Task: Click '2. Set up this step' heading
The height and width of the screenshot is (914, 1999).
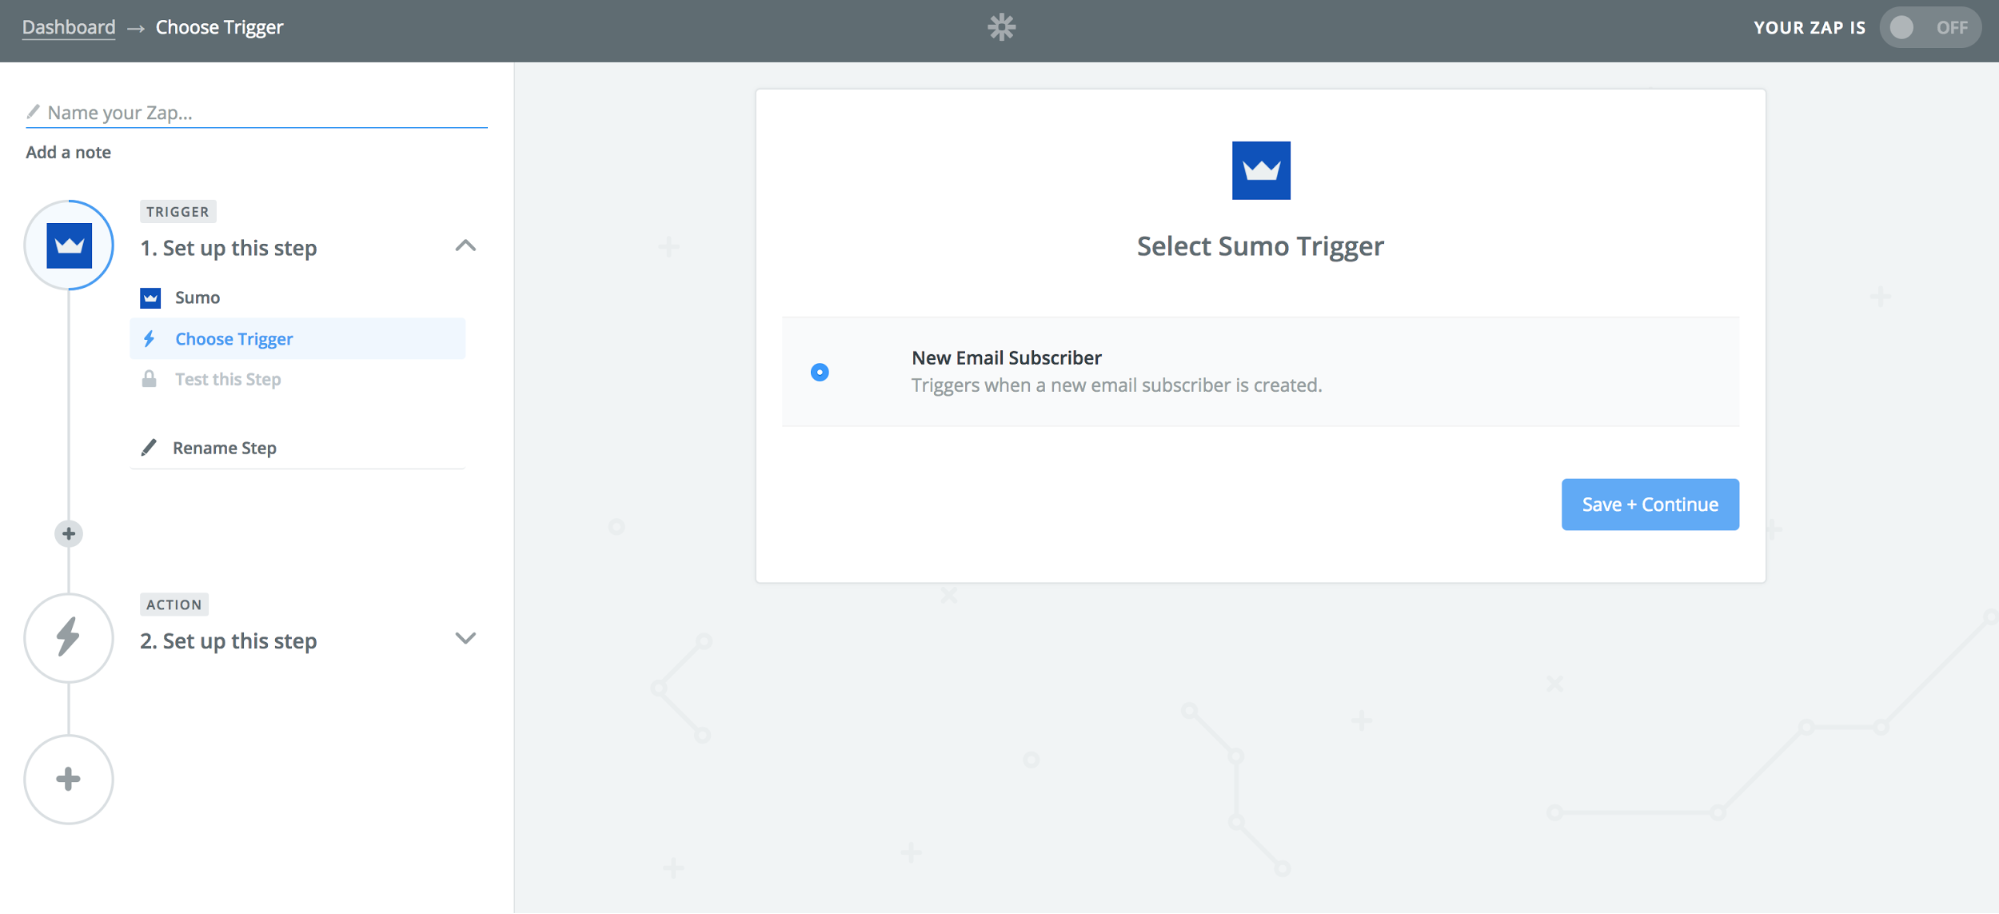Action: (x=228, y=641)
